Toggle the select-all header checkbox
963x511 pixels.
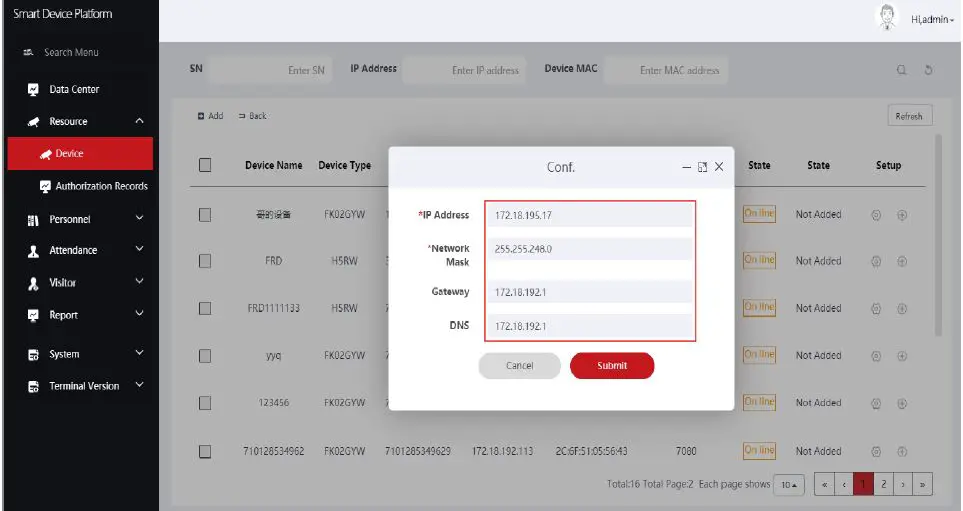tap(205, 165)
